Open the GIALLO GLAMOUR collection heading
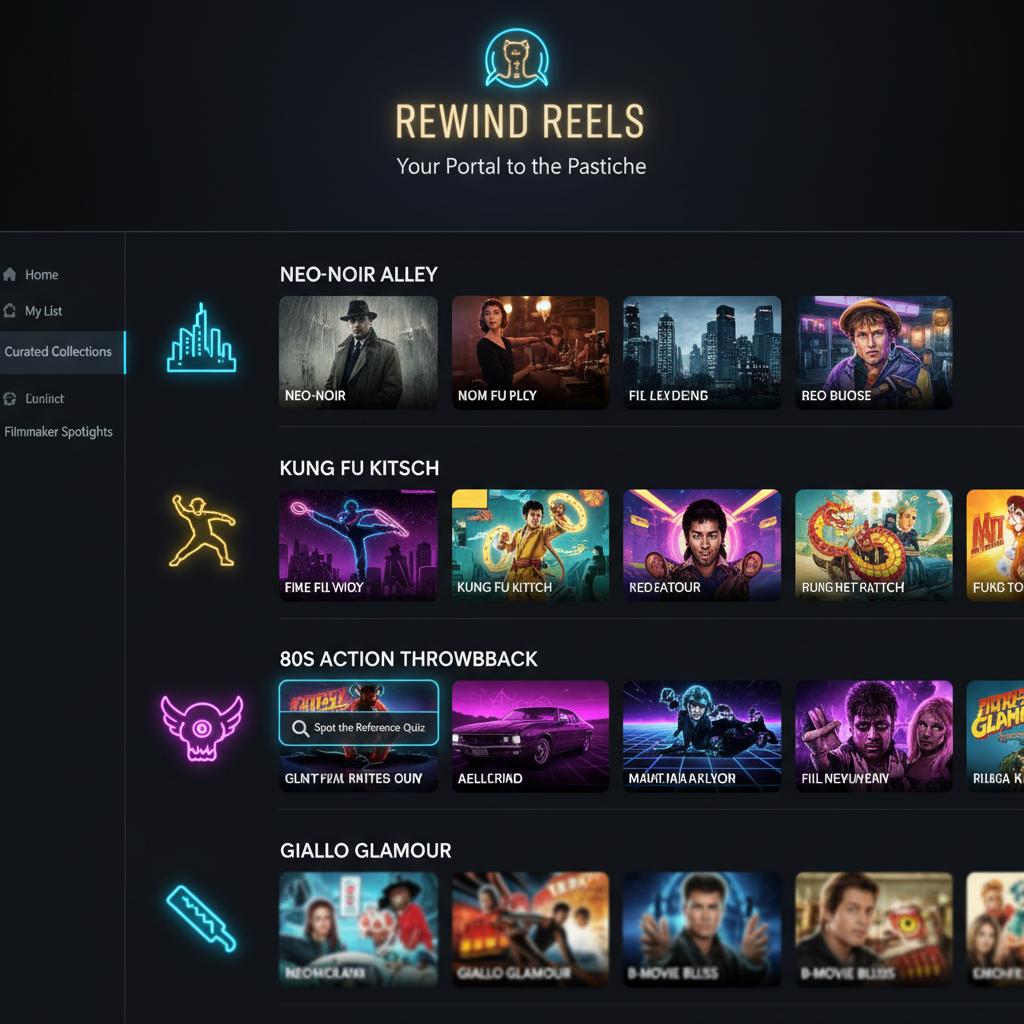Image resolution: width=1024 pixels, height=1024 pixels. click(x=366, y=850)
